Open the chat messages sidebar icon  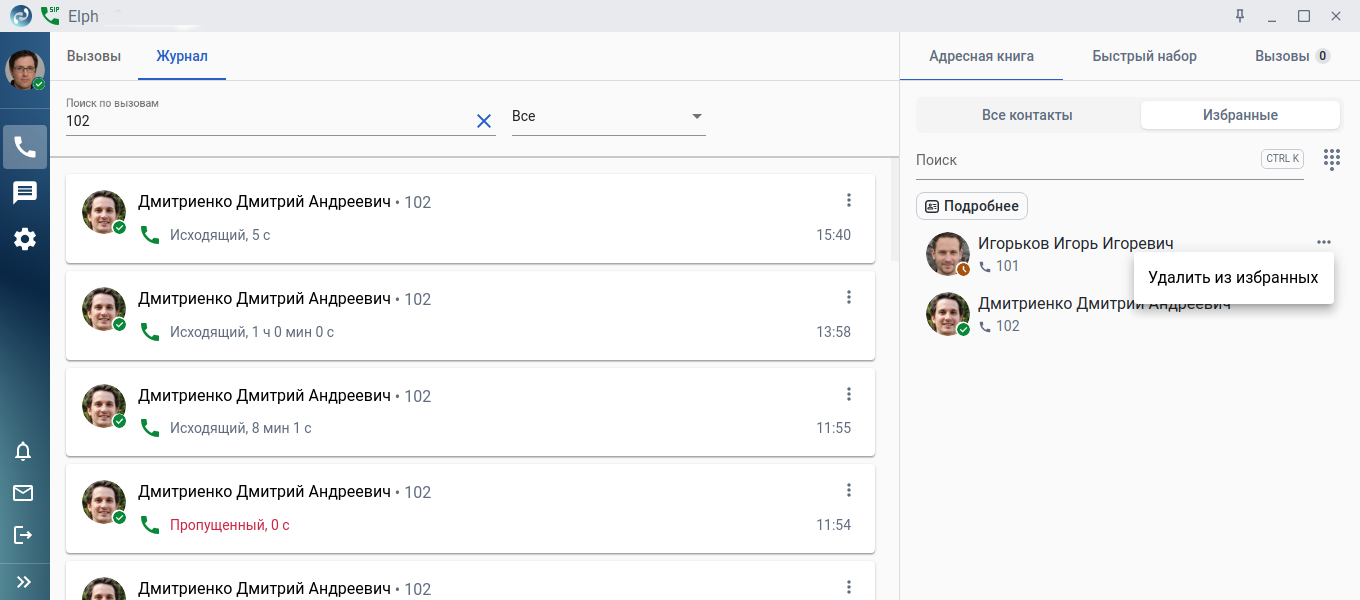pyautogui.click(x=25, y=193)
